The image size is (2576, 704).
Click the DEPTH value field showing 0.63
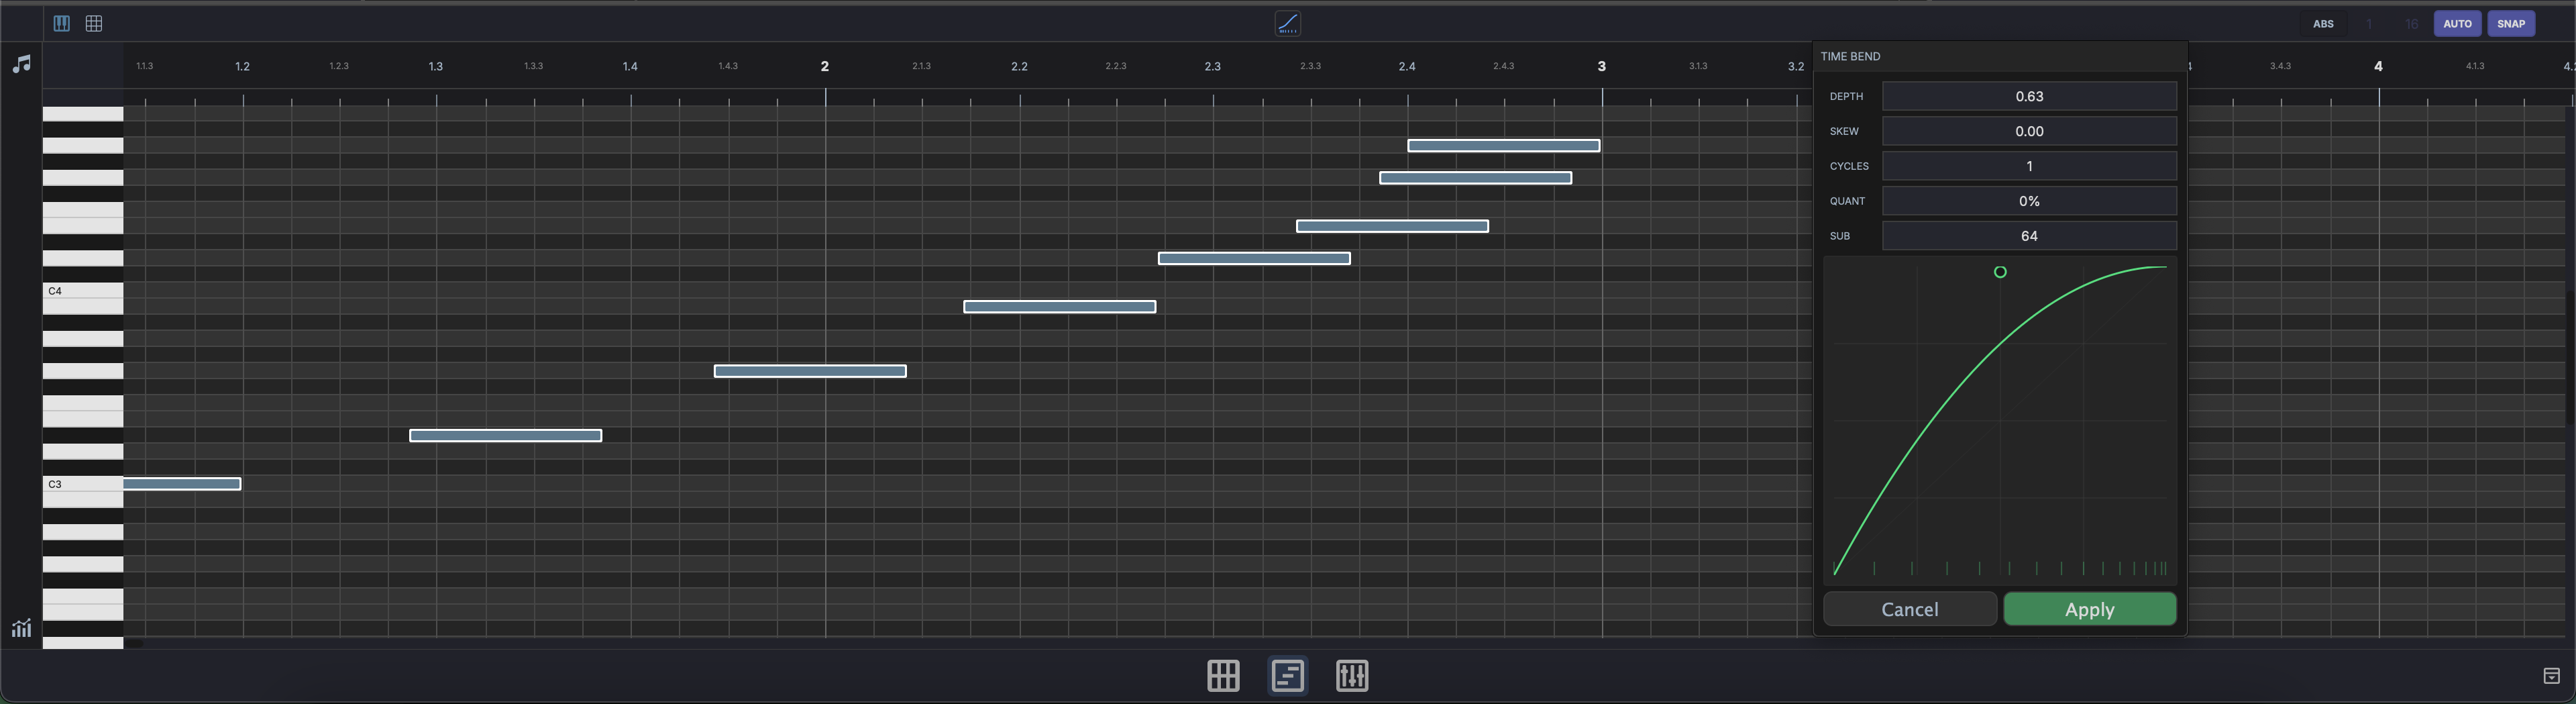[x=2028, y=96]
